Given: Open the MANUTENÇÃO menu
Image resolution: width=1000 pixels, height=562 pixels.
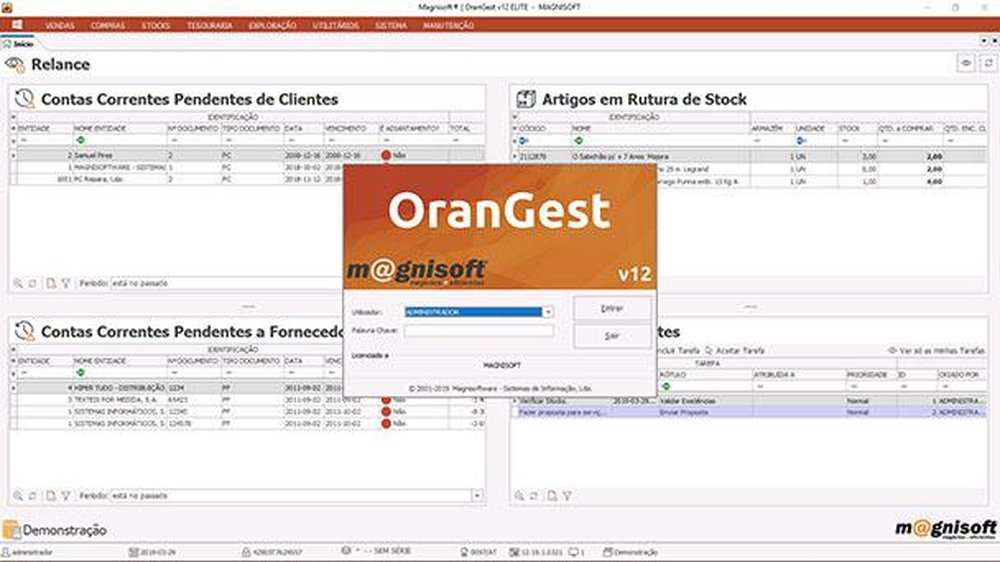Looking at the screenshot, I should tap(448, 26).
